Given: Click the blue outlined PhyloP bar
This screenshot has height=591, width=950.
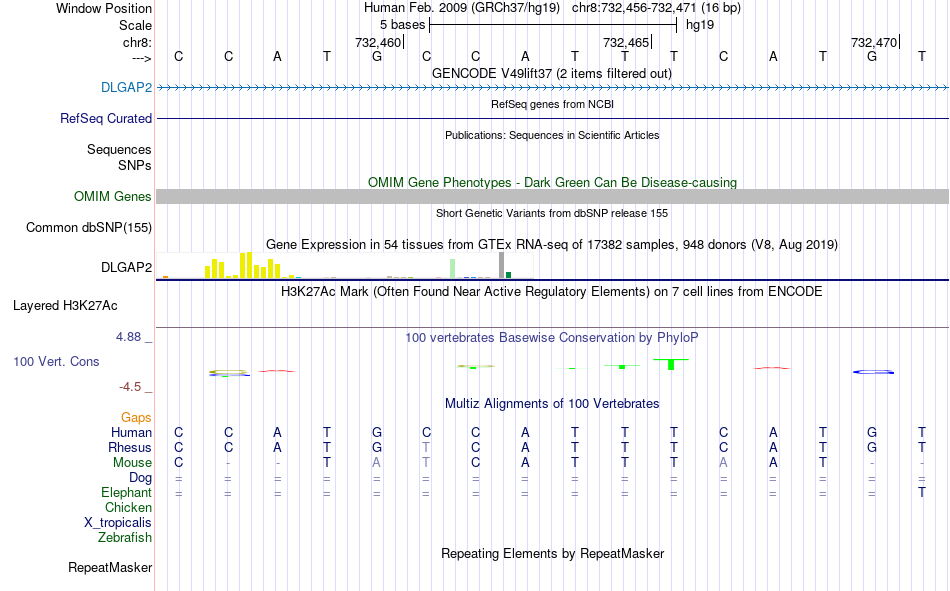Looking at the screenshot, I should click(873, 372).
